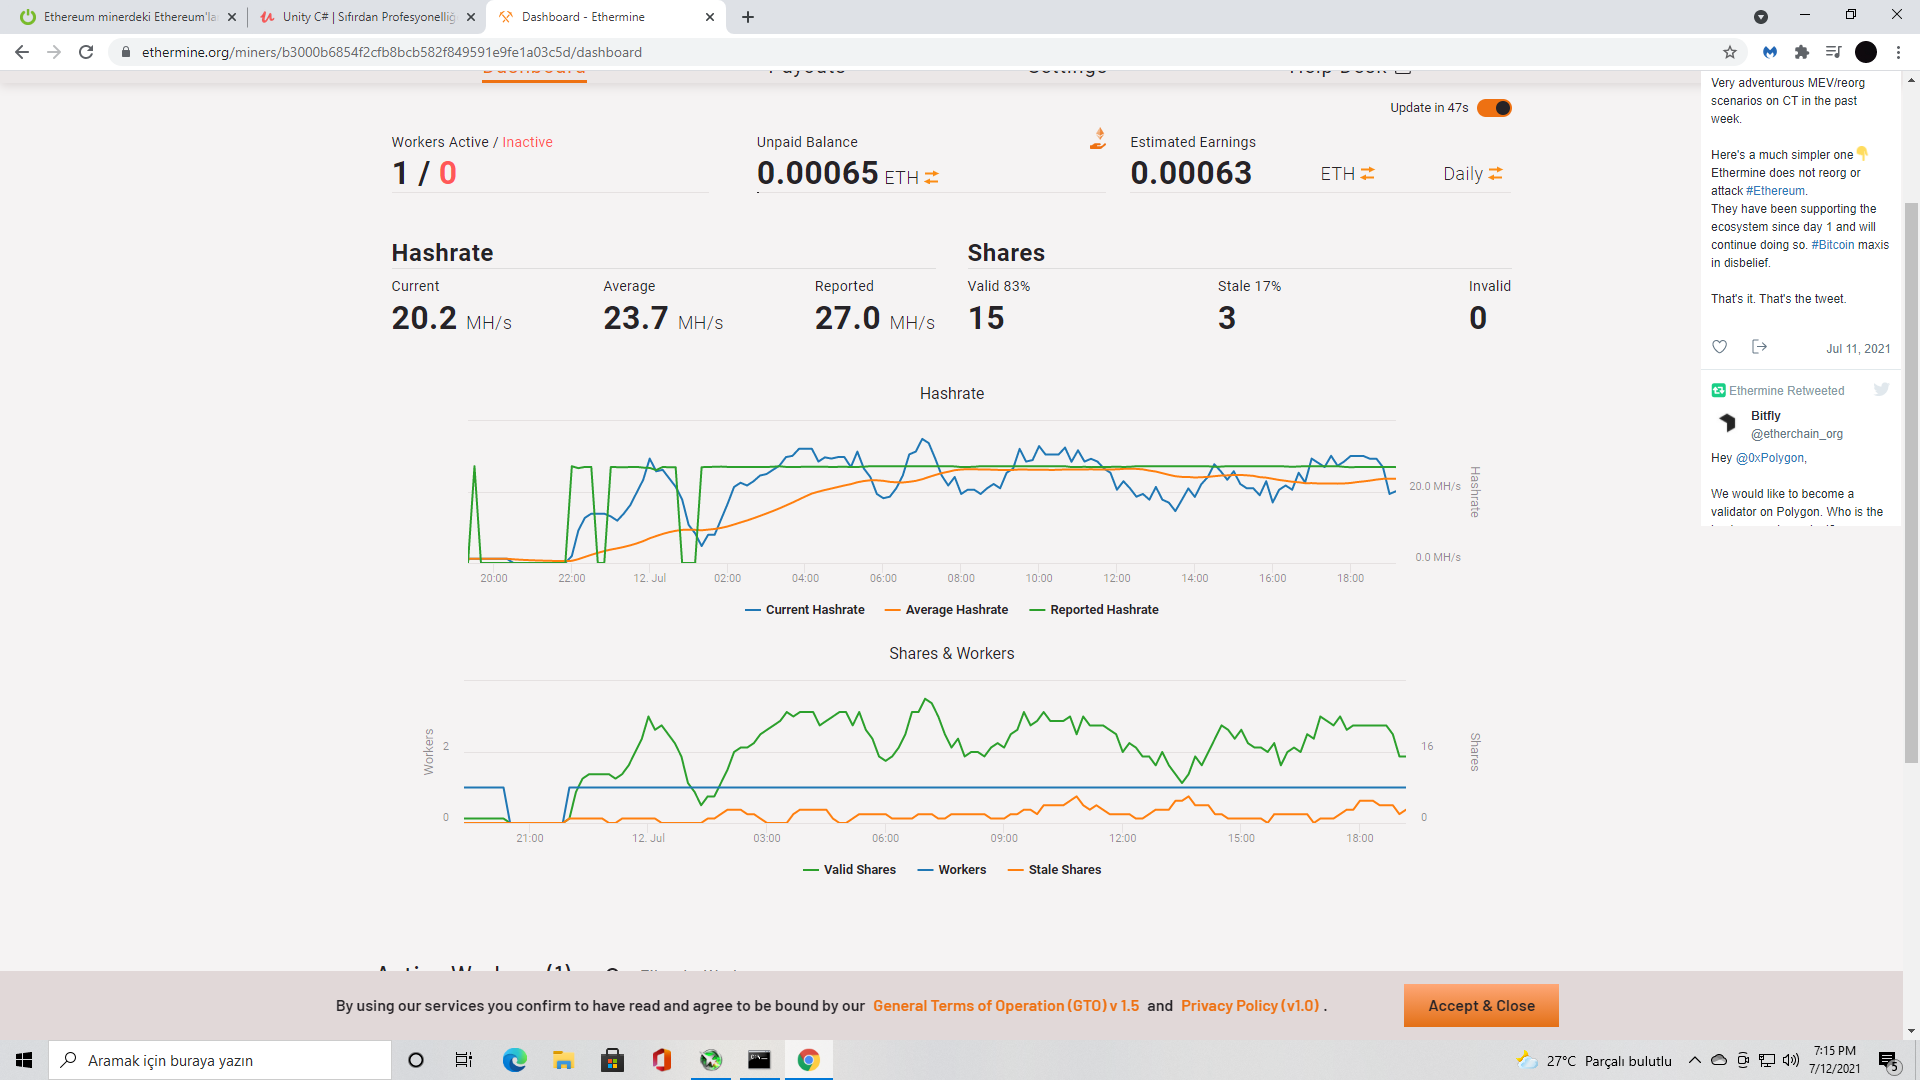Click the Windows search input field
Screen dimensions: 1920x1080
pos(220,1060)
